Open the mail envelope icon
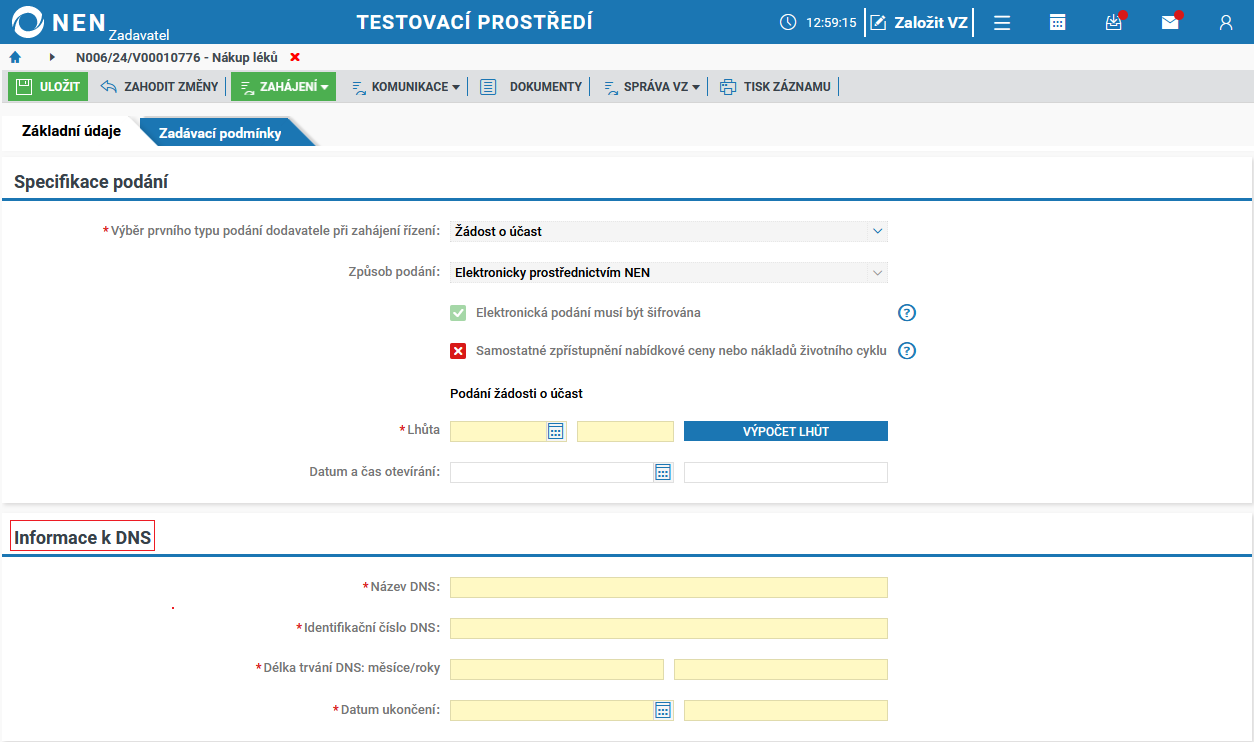 click(x=1170, y=22)
